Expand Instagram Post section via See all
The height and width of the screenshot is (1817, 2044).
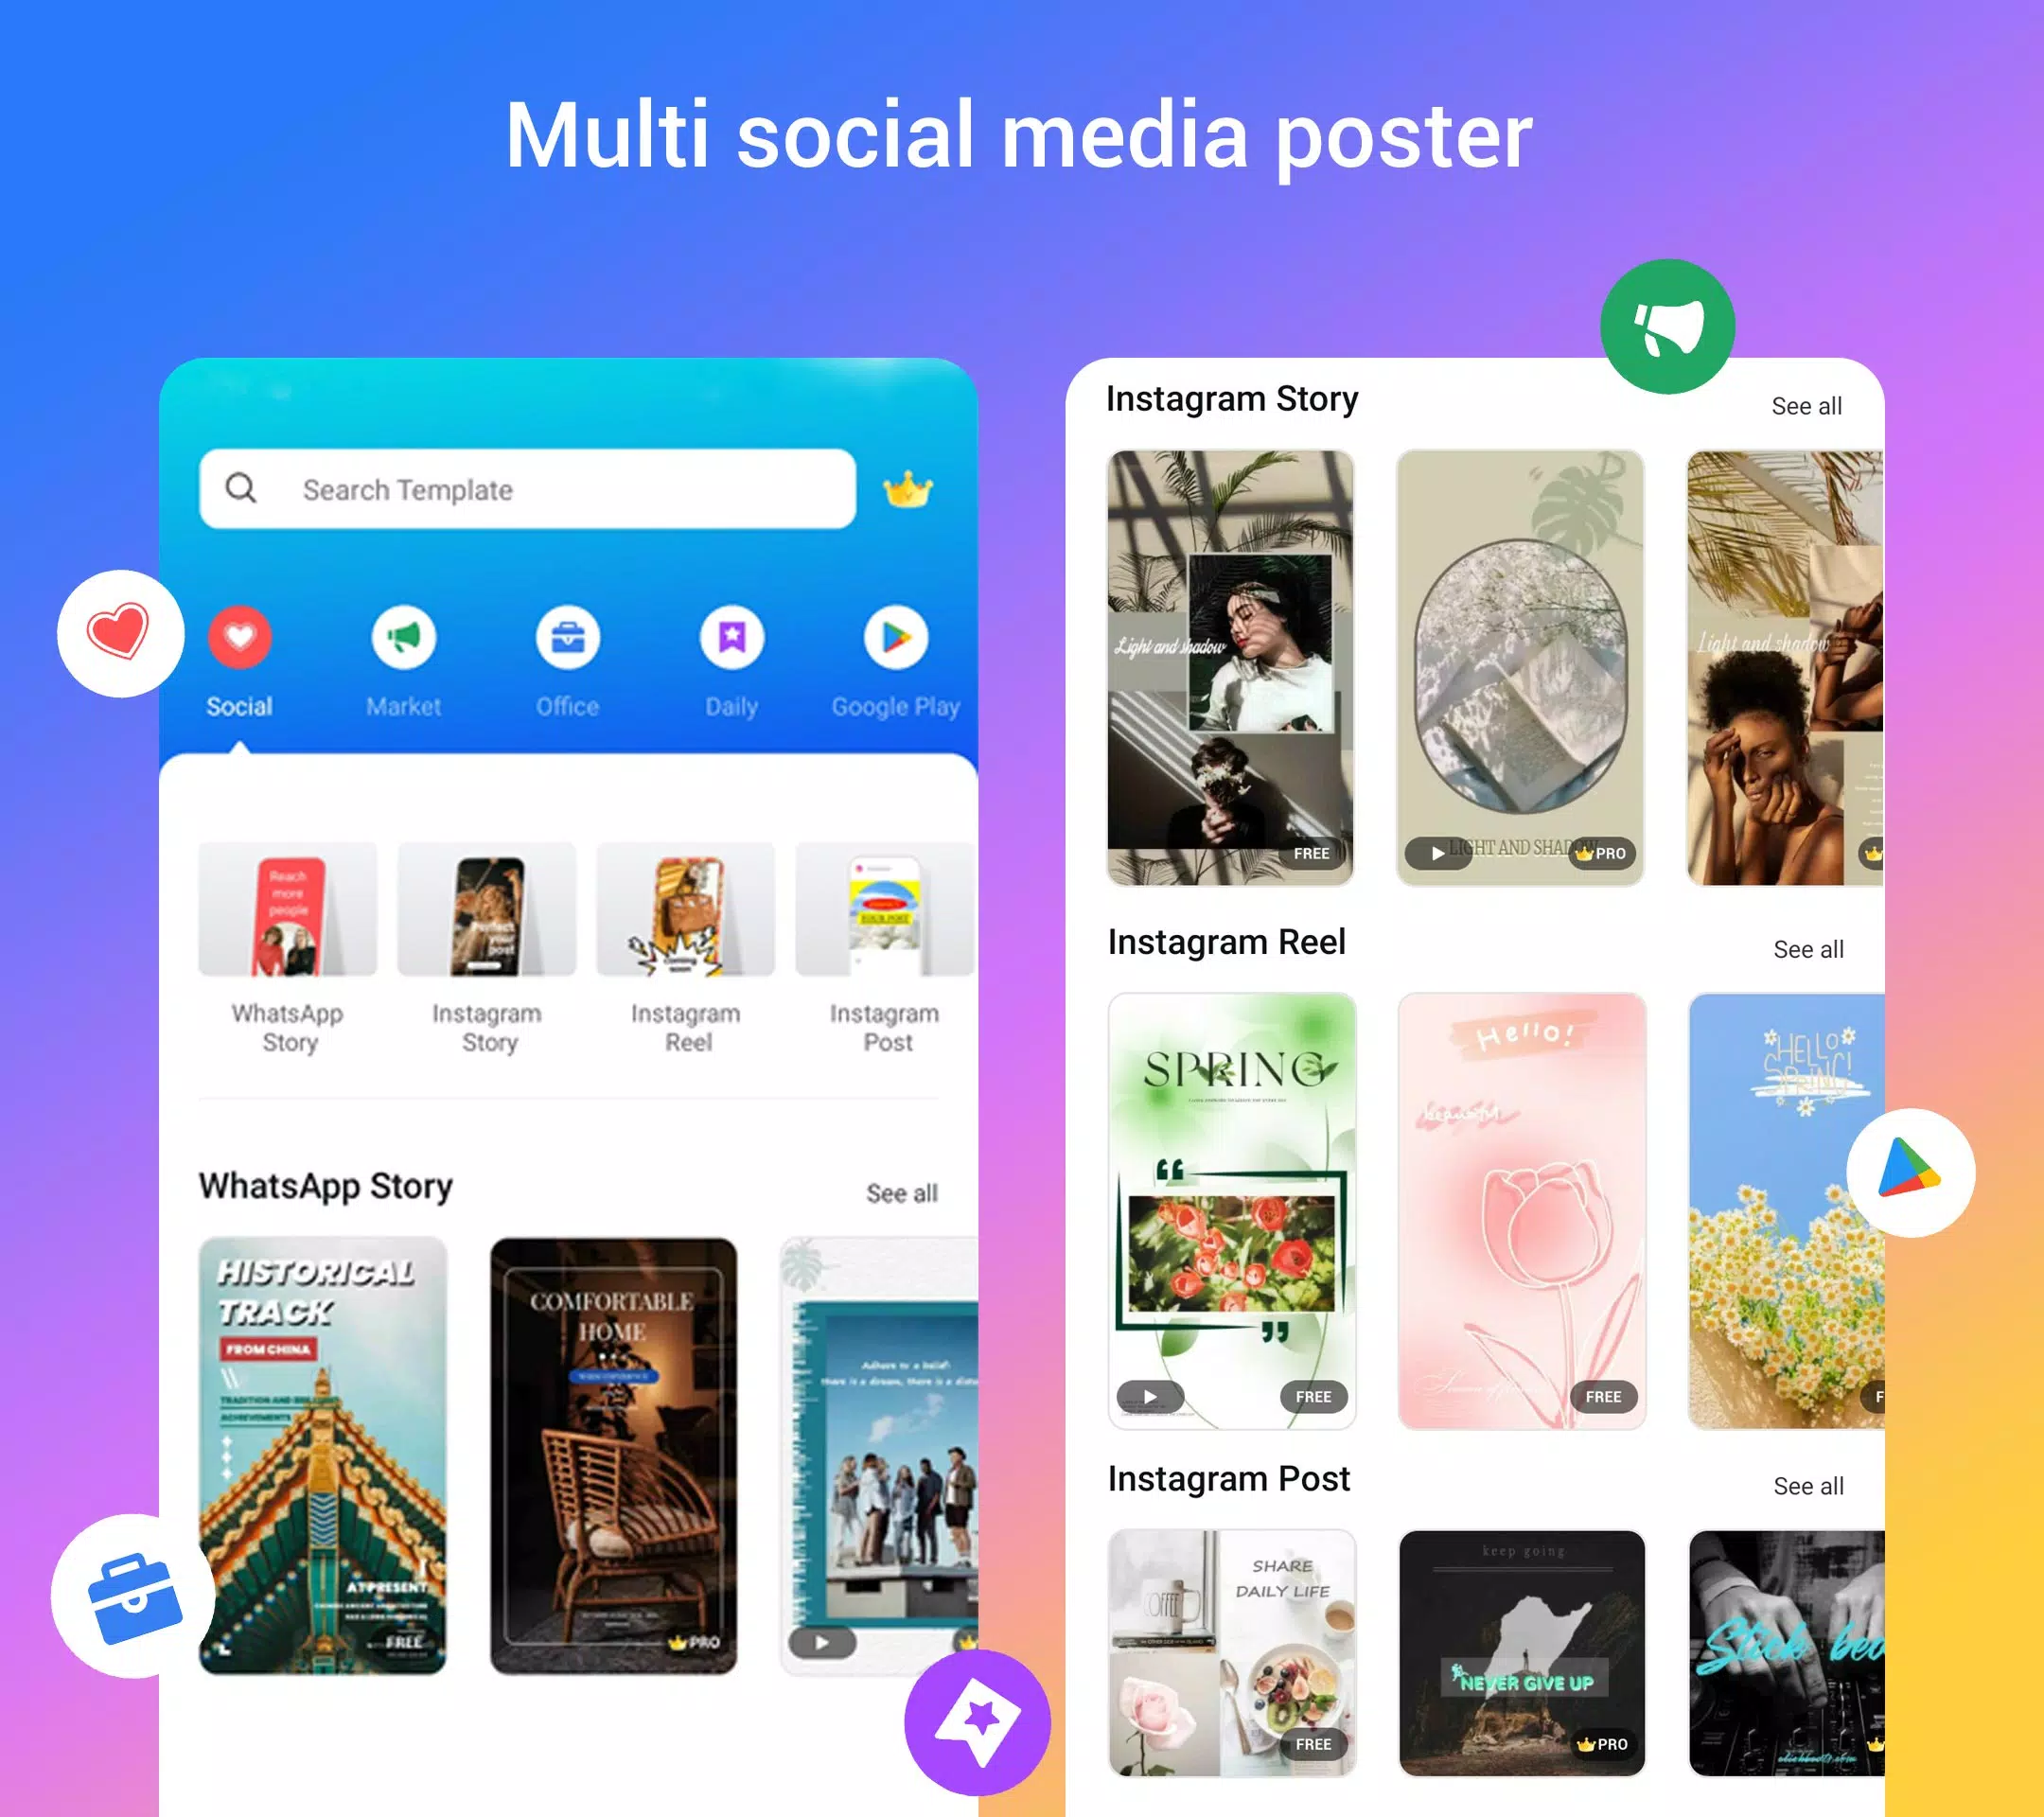(1802, 1484)
